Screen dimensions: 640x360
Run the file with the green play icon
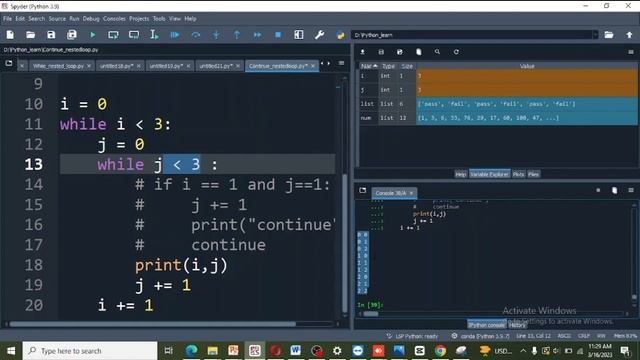point(93,35)
